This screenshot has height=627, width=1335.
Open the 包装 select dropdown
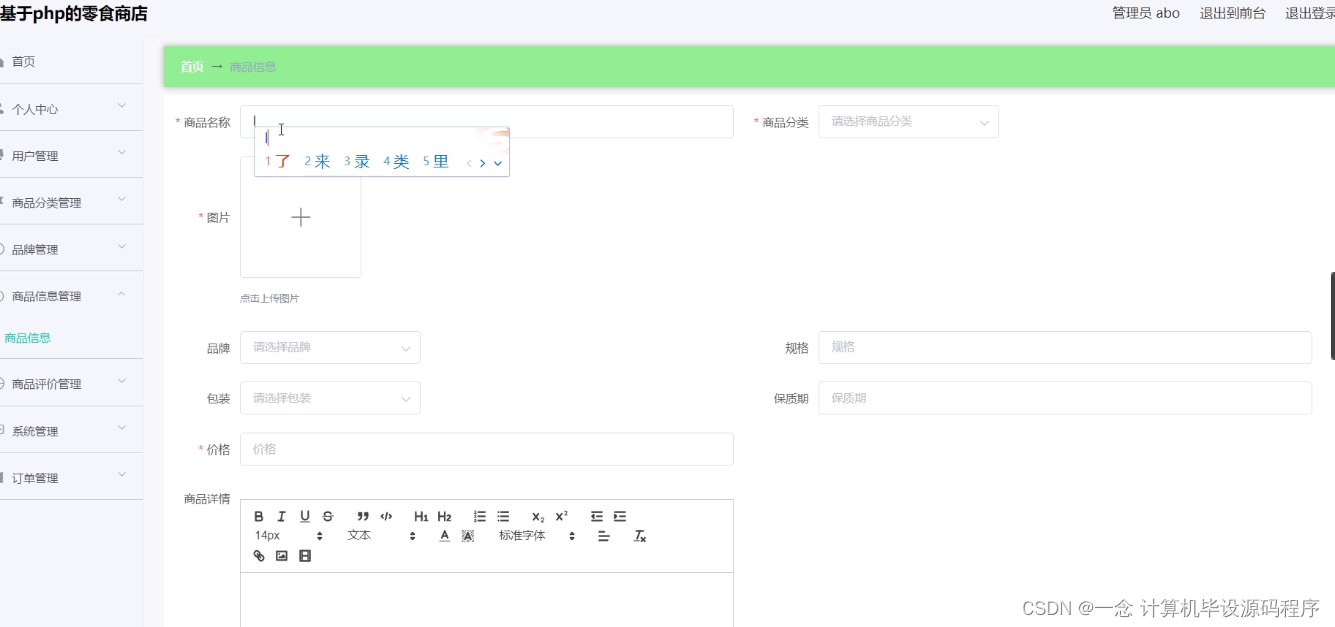coord(330,398)
